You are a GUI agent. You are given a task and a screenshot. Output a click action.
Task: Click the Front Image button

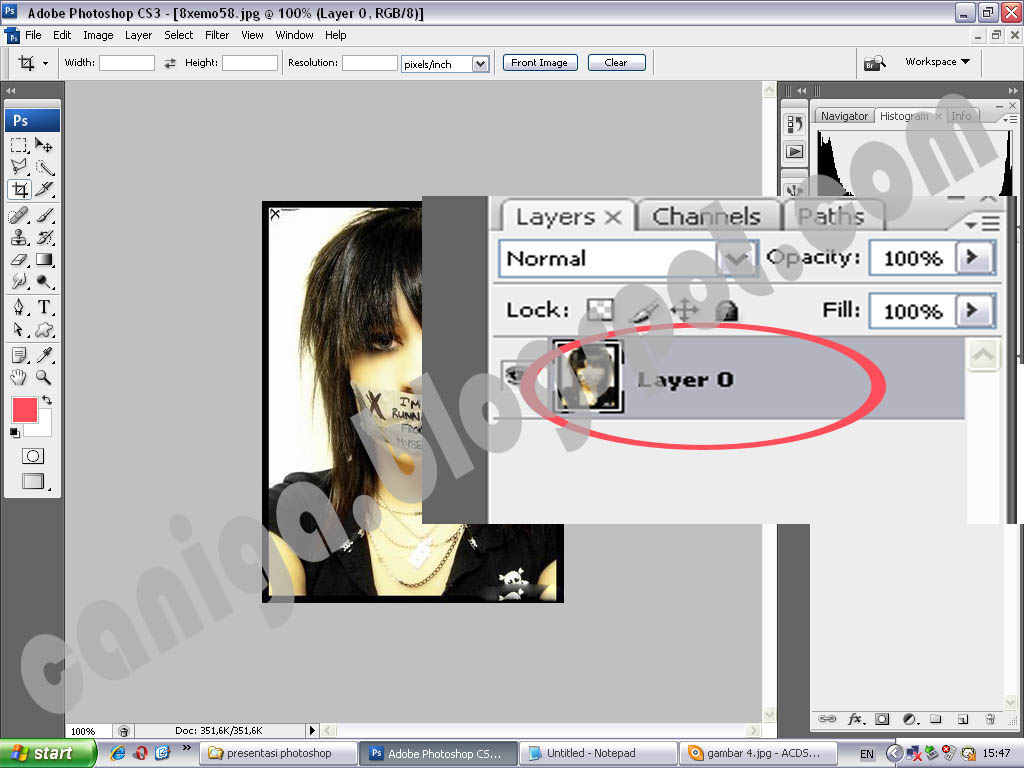[x=539, y=63]
